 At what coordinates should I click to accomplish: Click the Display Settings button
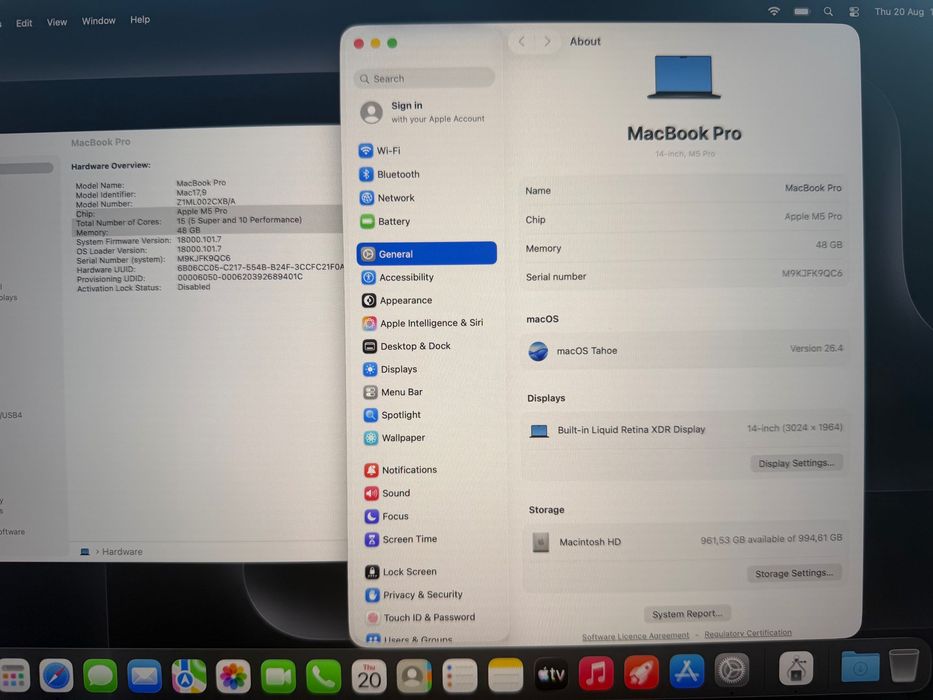click(796, 463)
